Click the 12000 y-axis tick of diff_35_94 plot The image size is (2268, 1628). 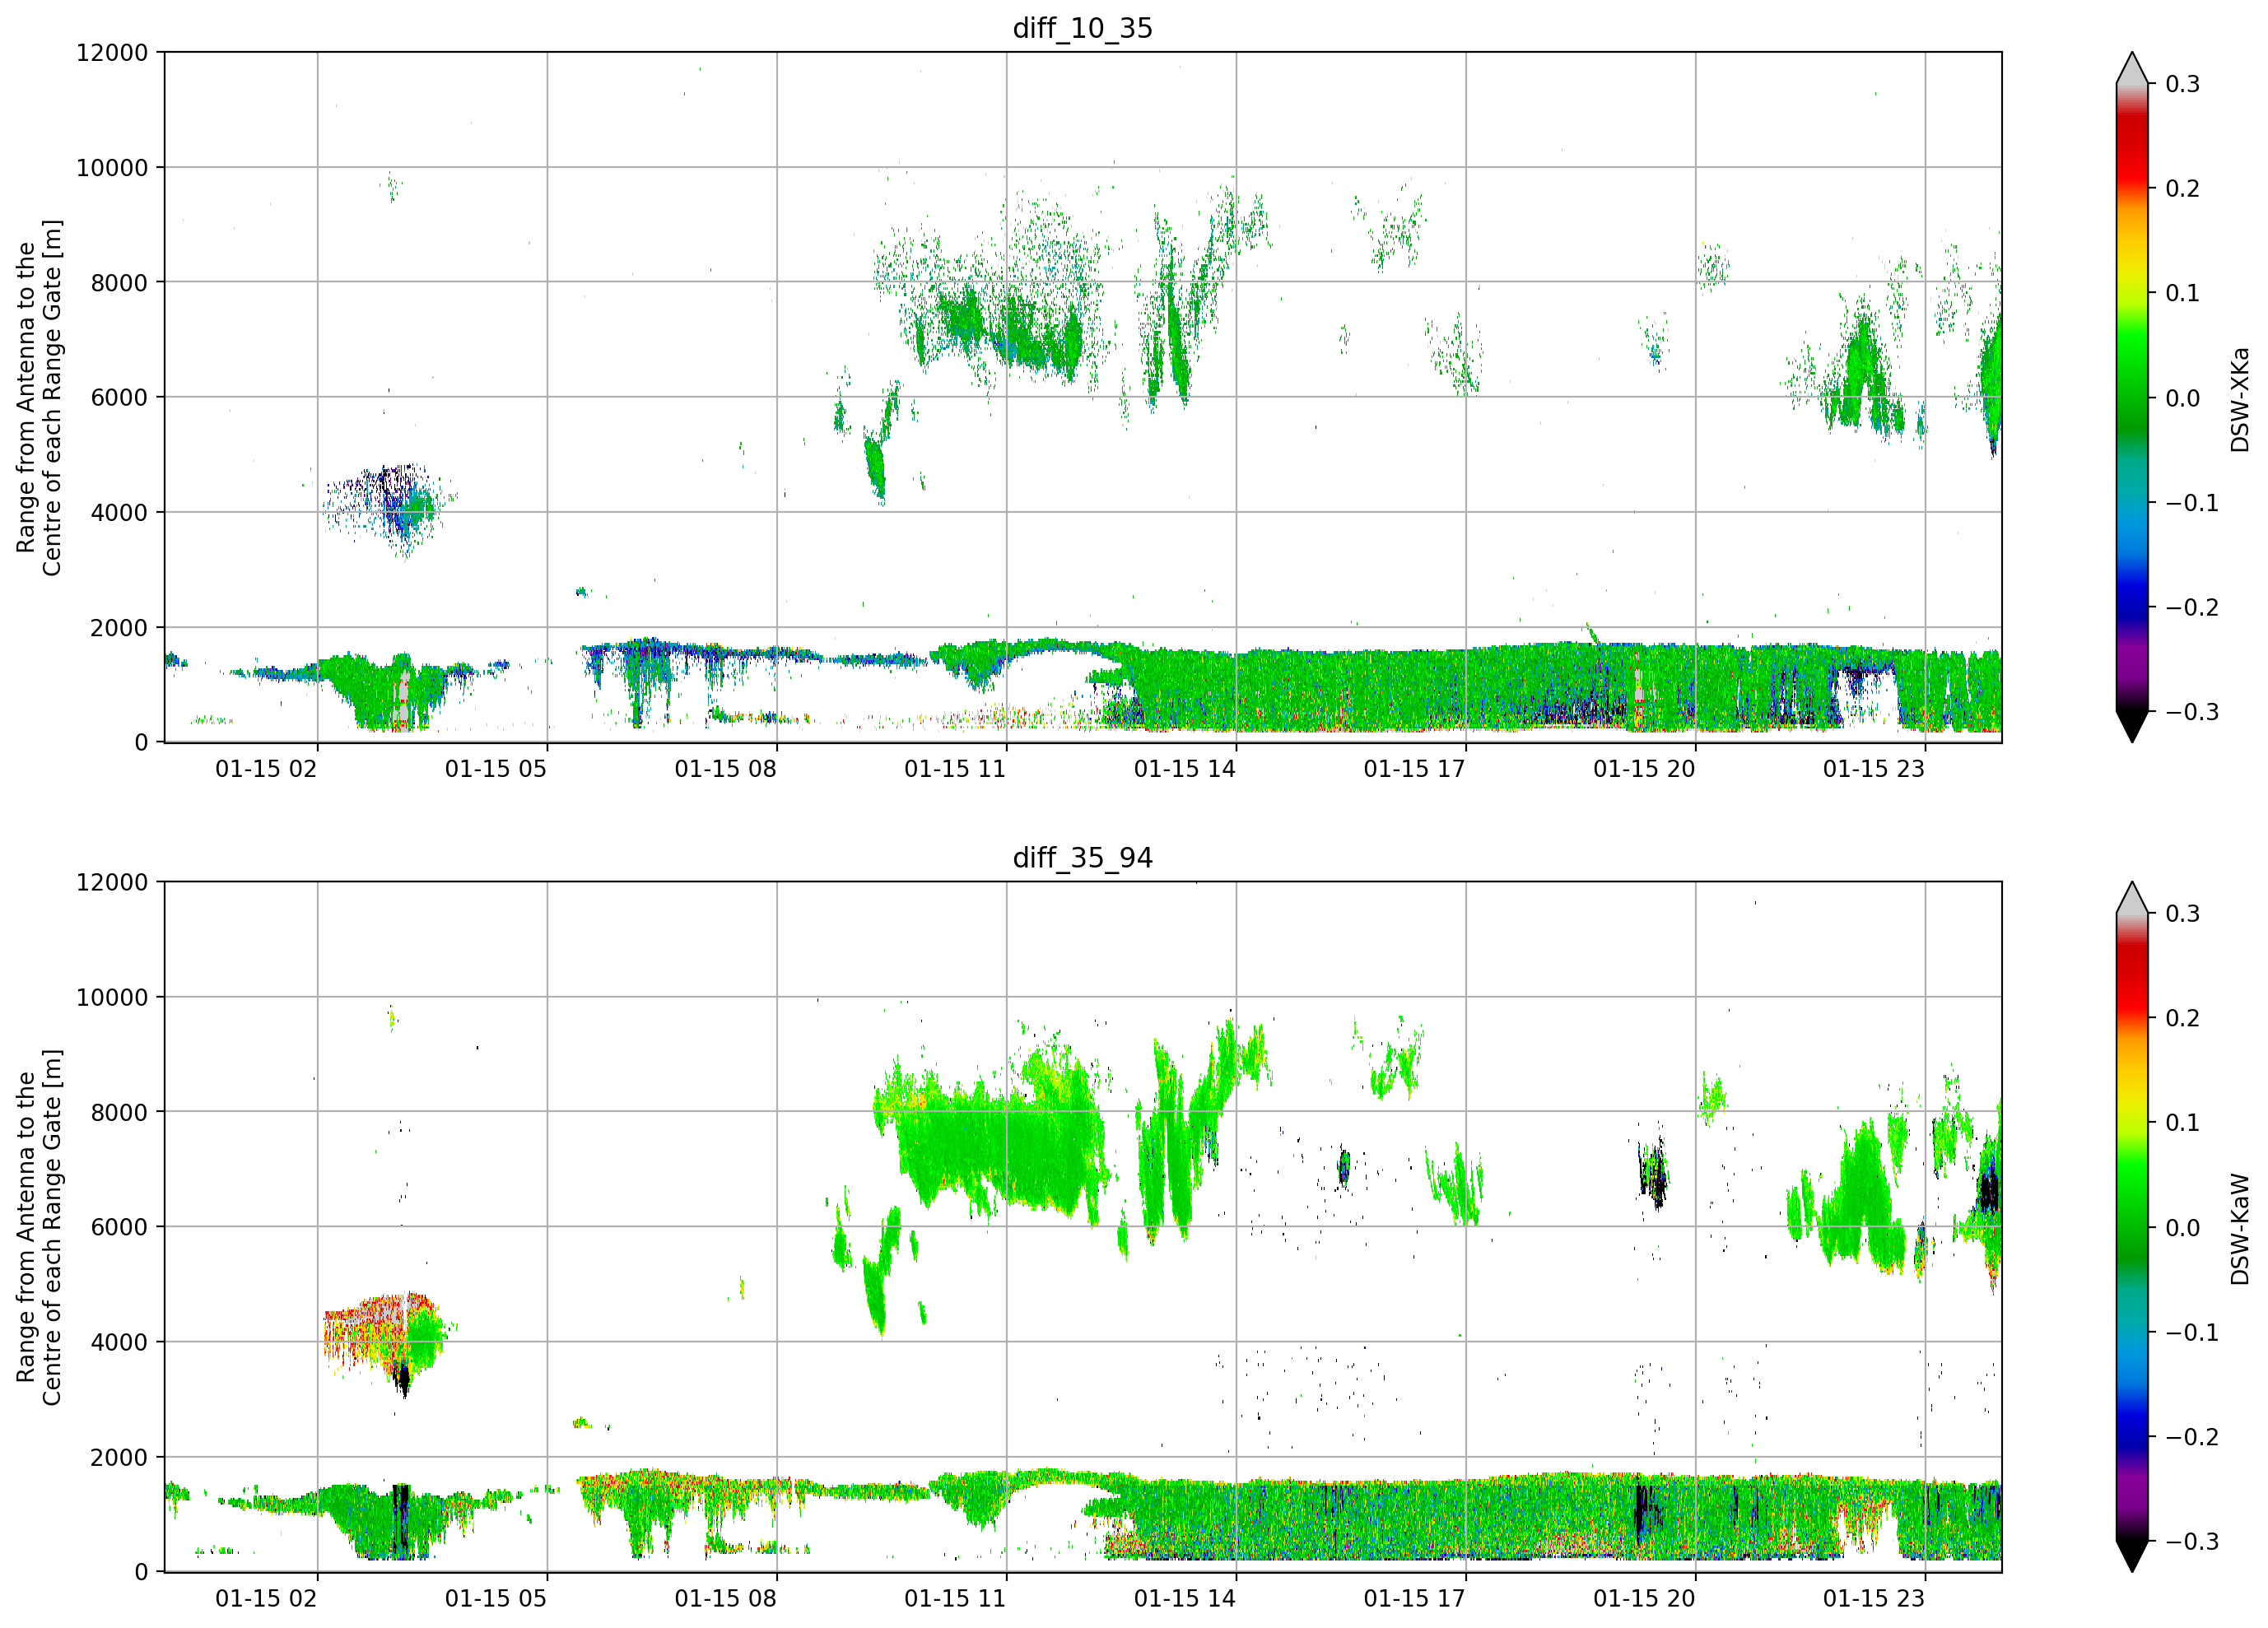(x=112, y=883)
